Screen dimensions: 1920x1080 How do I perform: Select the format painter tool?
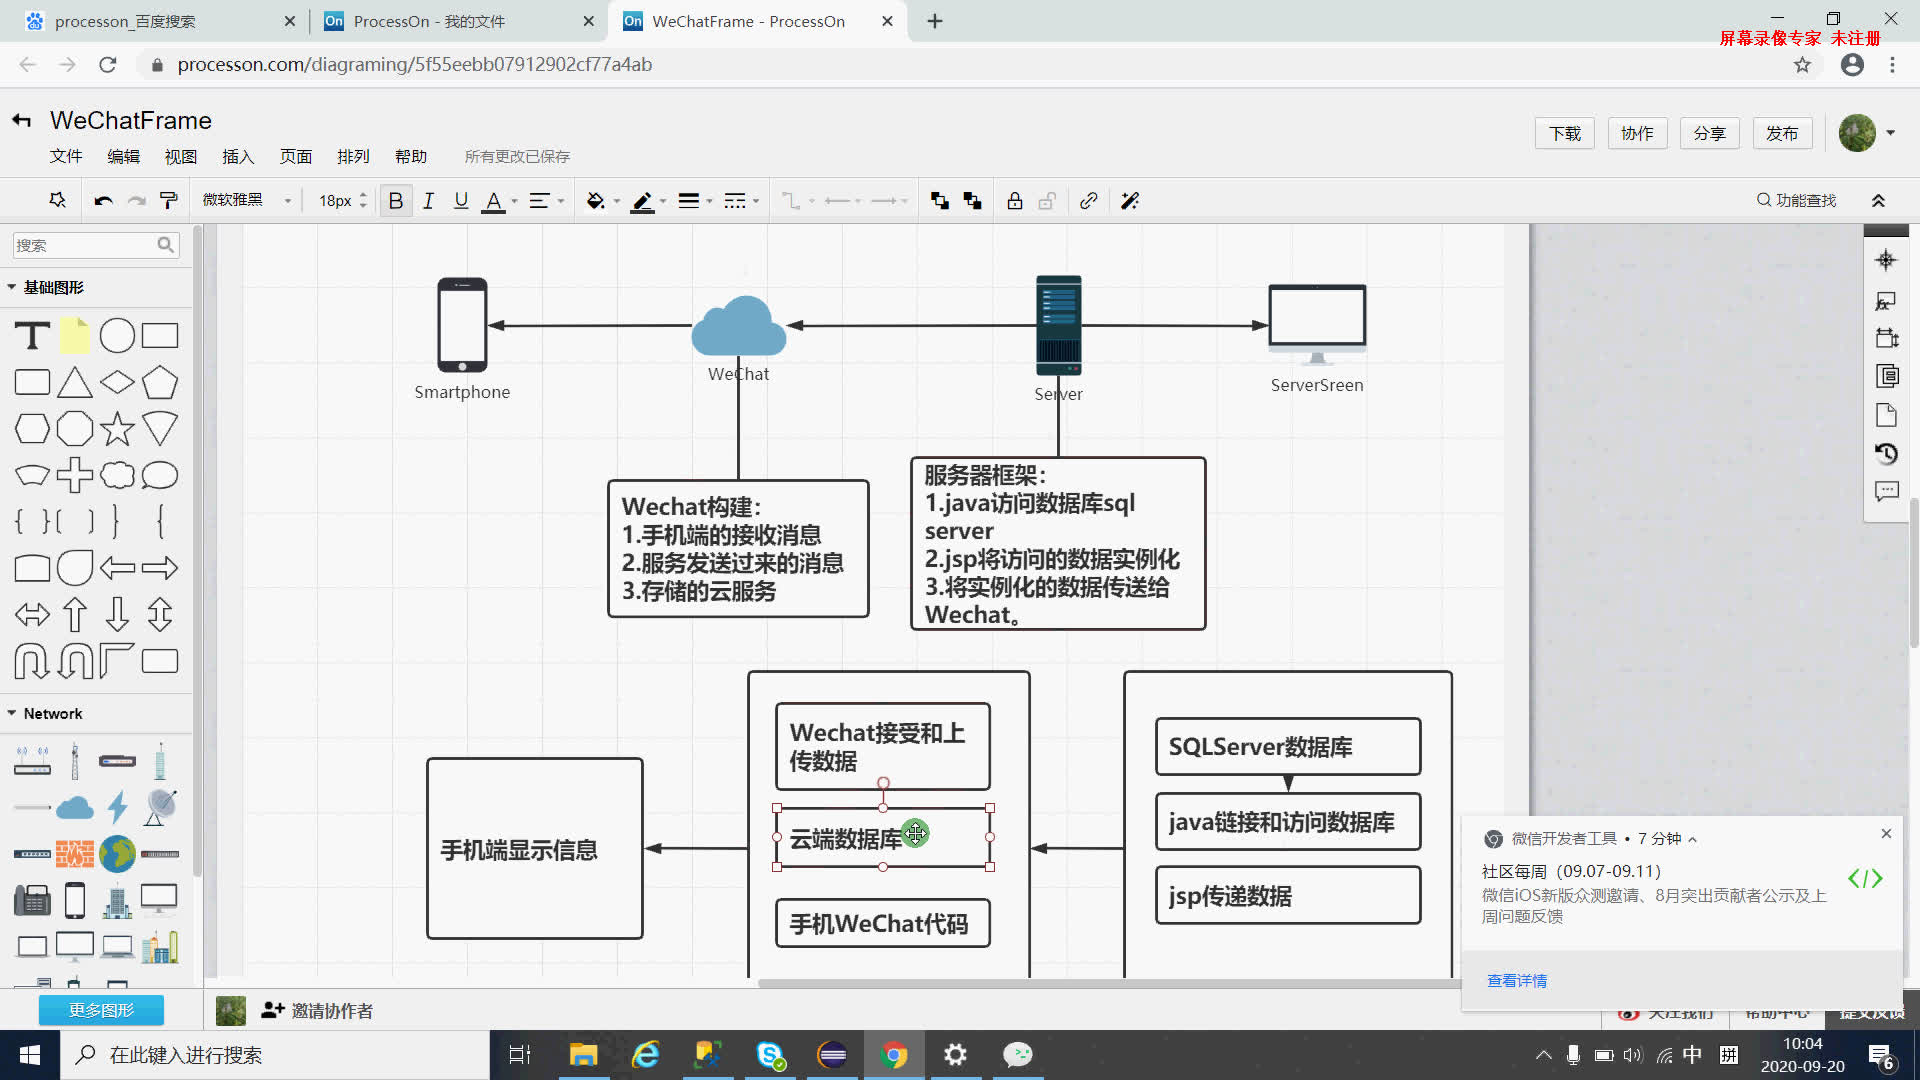169,201
